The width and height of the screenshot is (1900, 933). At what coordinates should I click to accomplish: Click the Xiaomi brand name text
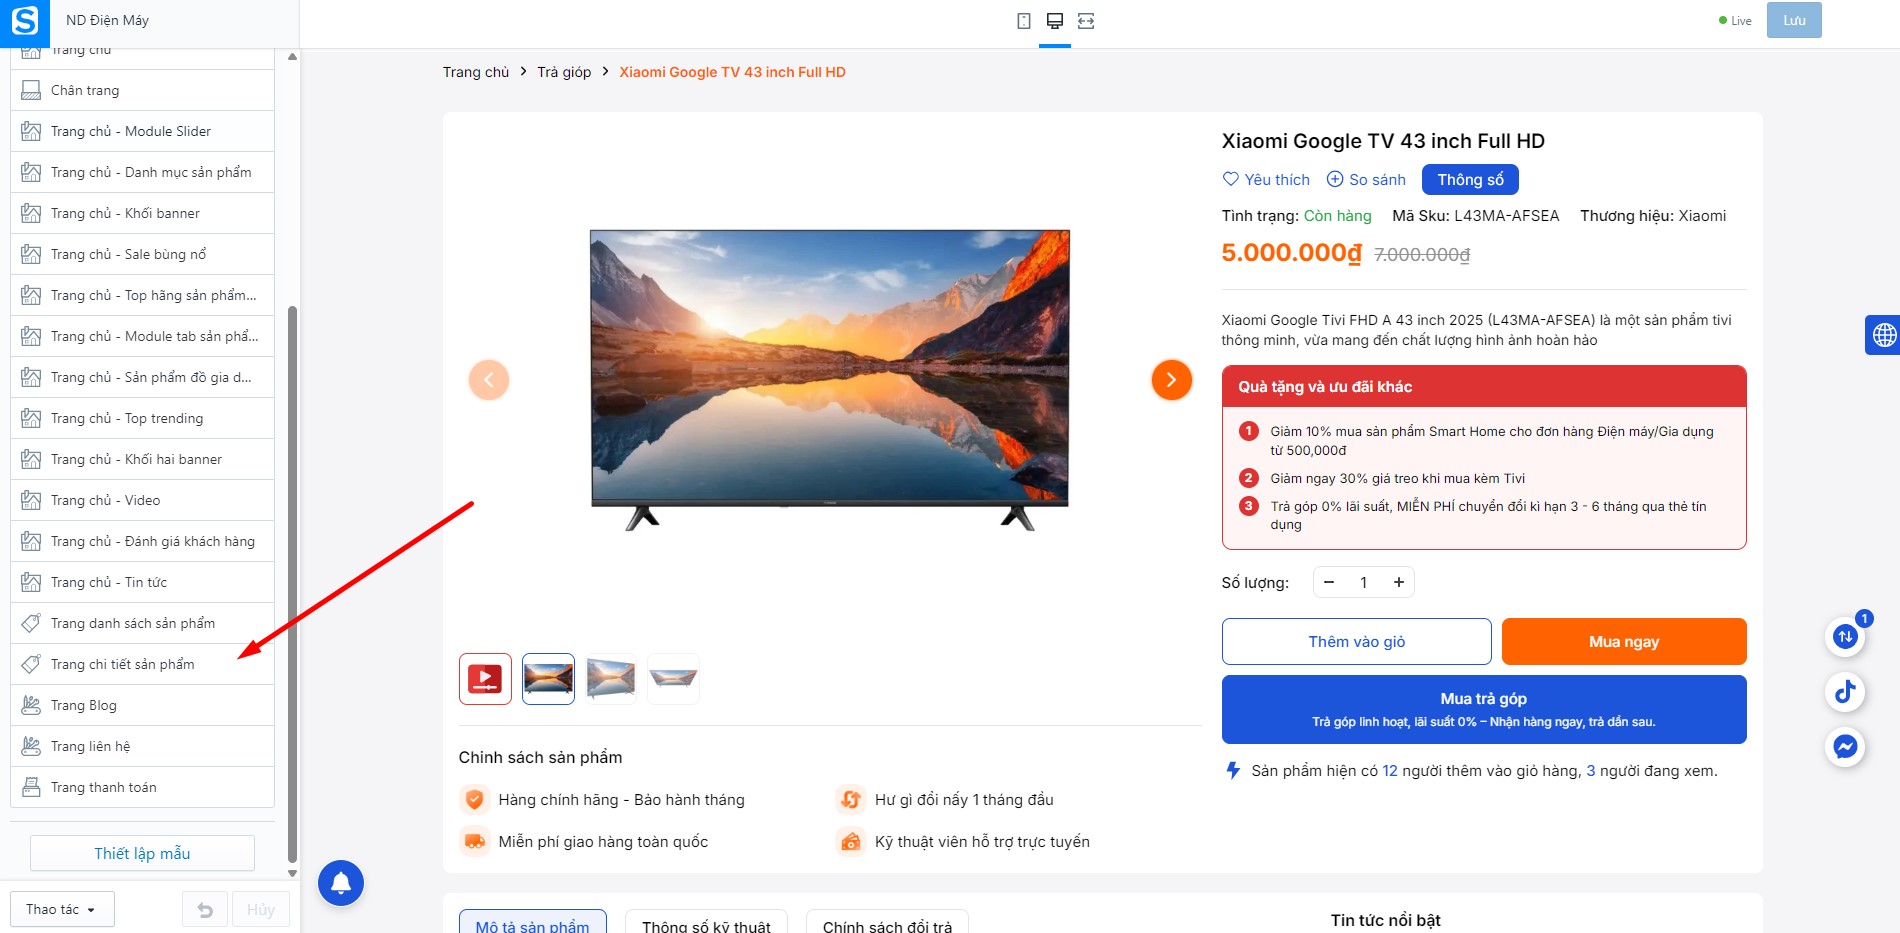[x=1702, y=216]
